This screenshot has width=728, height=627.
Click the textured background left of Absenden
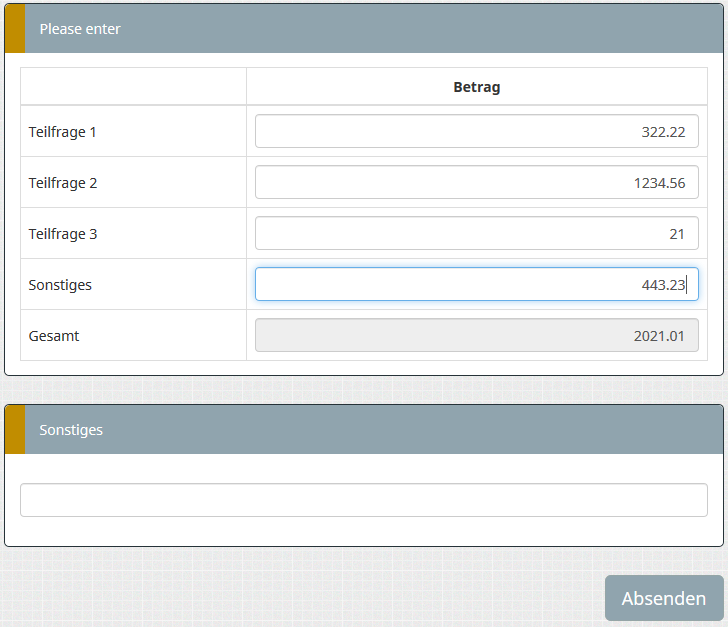pos(300,598)
